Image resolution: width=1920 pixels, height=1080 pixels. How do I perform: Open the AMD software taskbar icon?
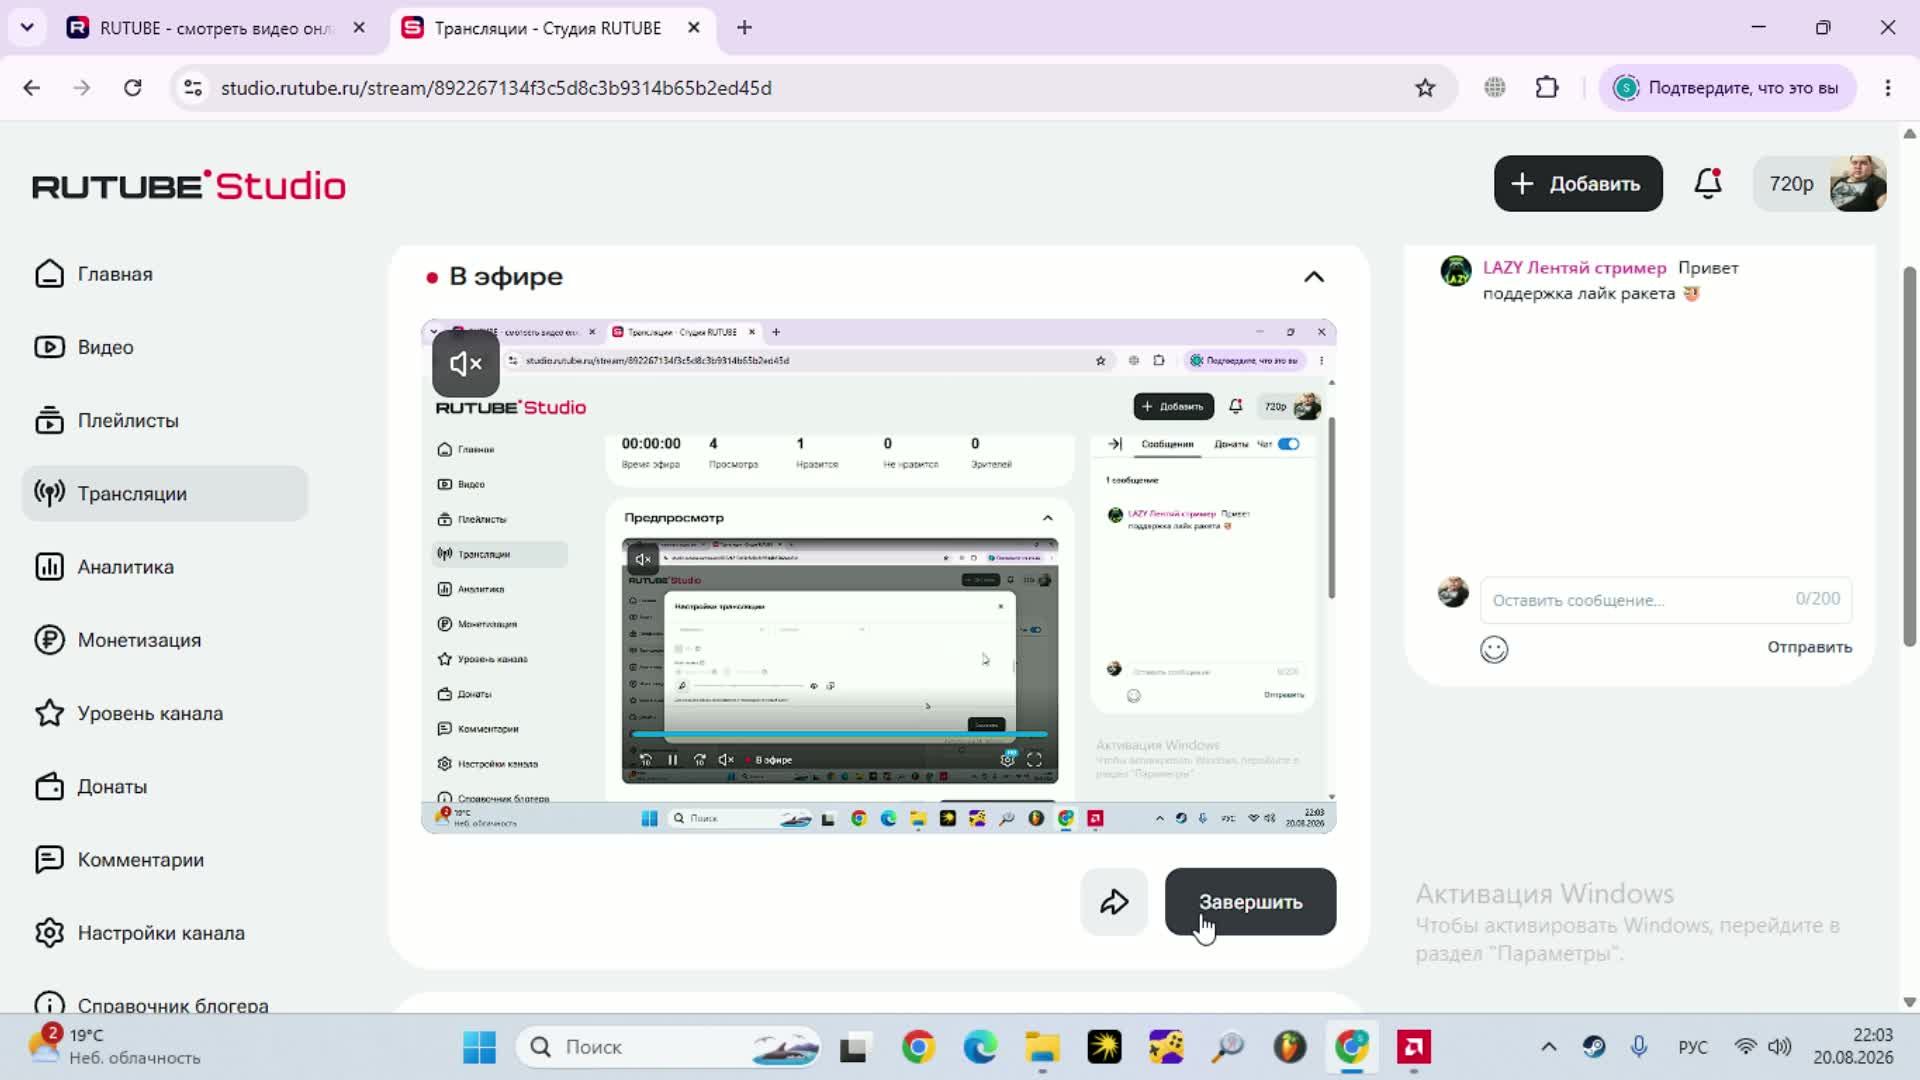(1414, 1047)
